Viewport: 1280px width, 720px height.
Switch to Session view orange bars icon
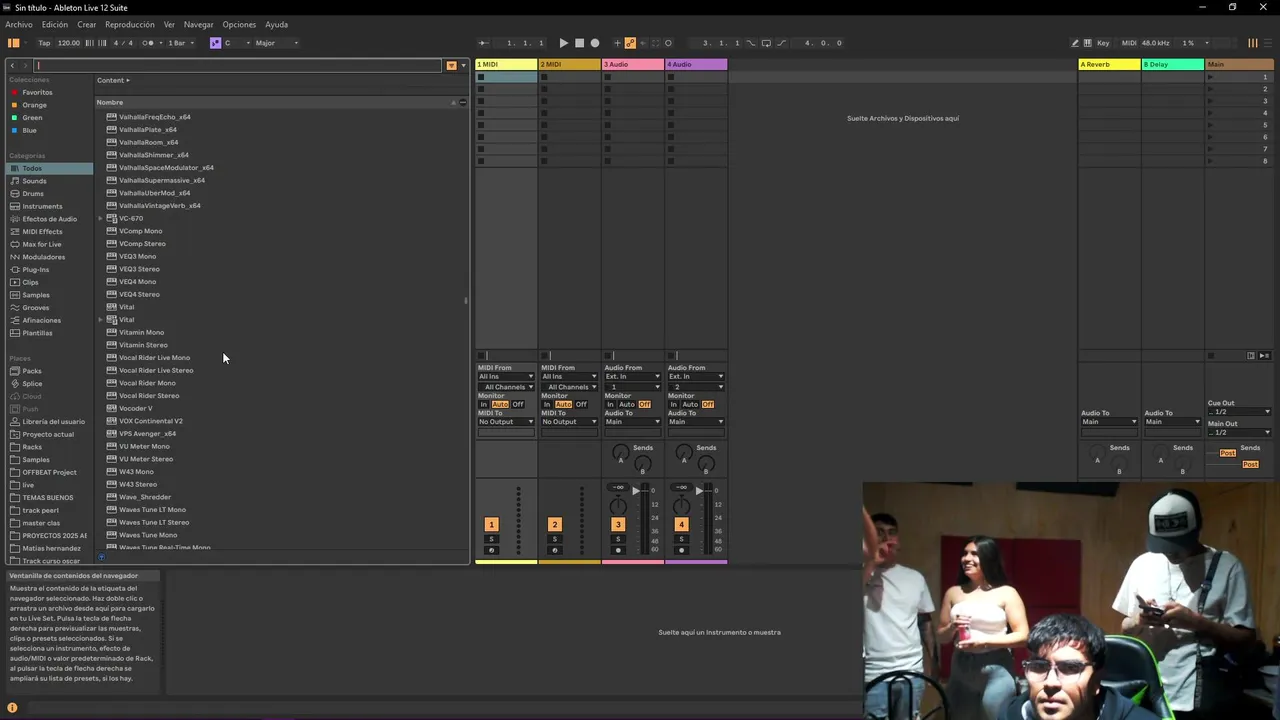pyautogui.click(x=1253, y=43)
